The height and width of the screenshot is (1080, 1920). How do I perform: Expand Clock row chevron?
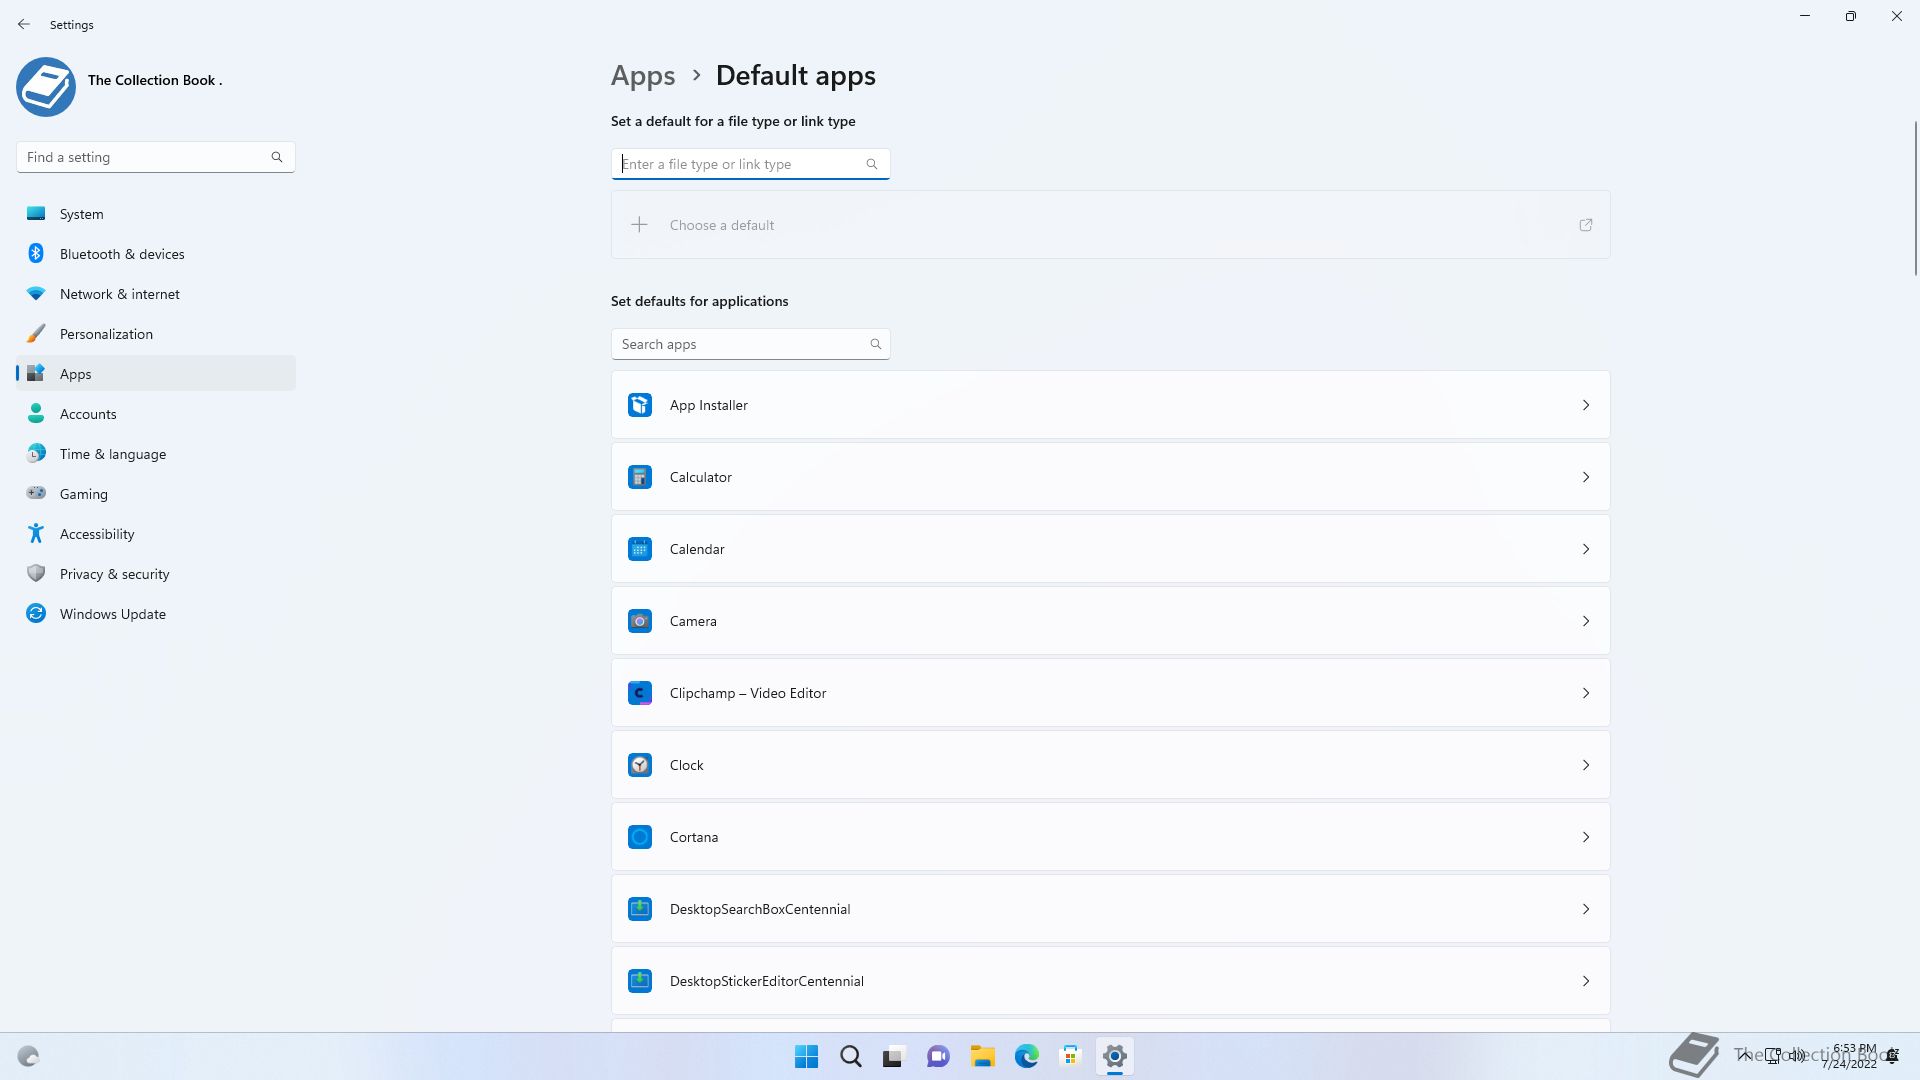(x=1586, y=765)
